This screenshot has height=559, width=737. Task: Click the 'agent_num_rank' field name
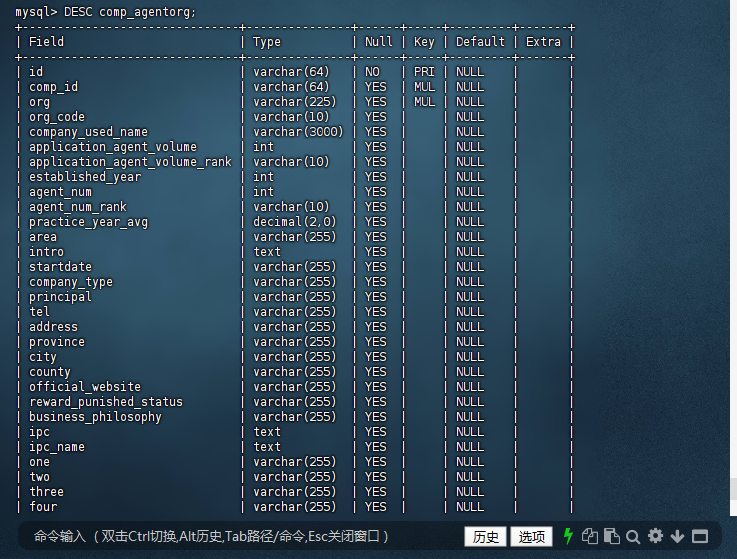coord(78,207)
